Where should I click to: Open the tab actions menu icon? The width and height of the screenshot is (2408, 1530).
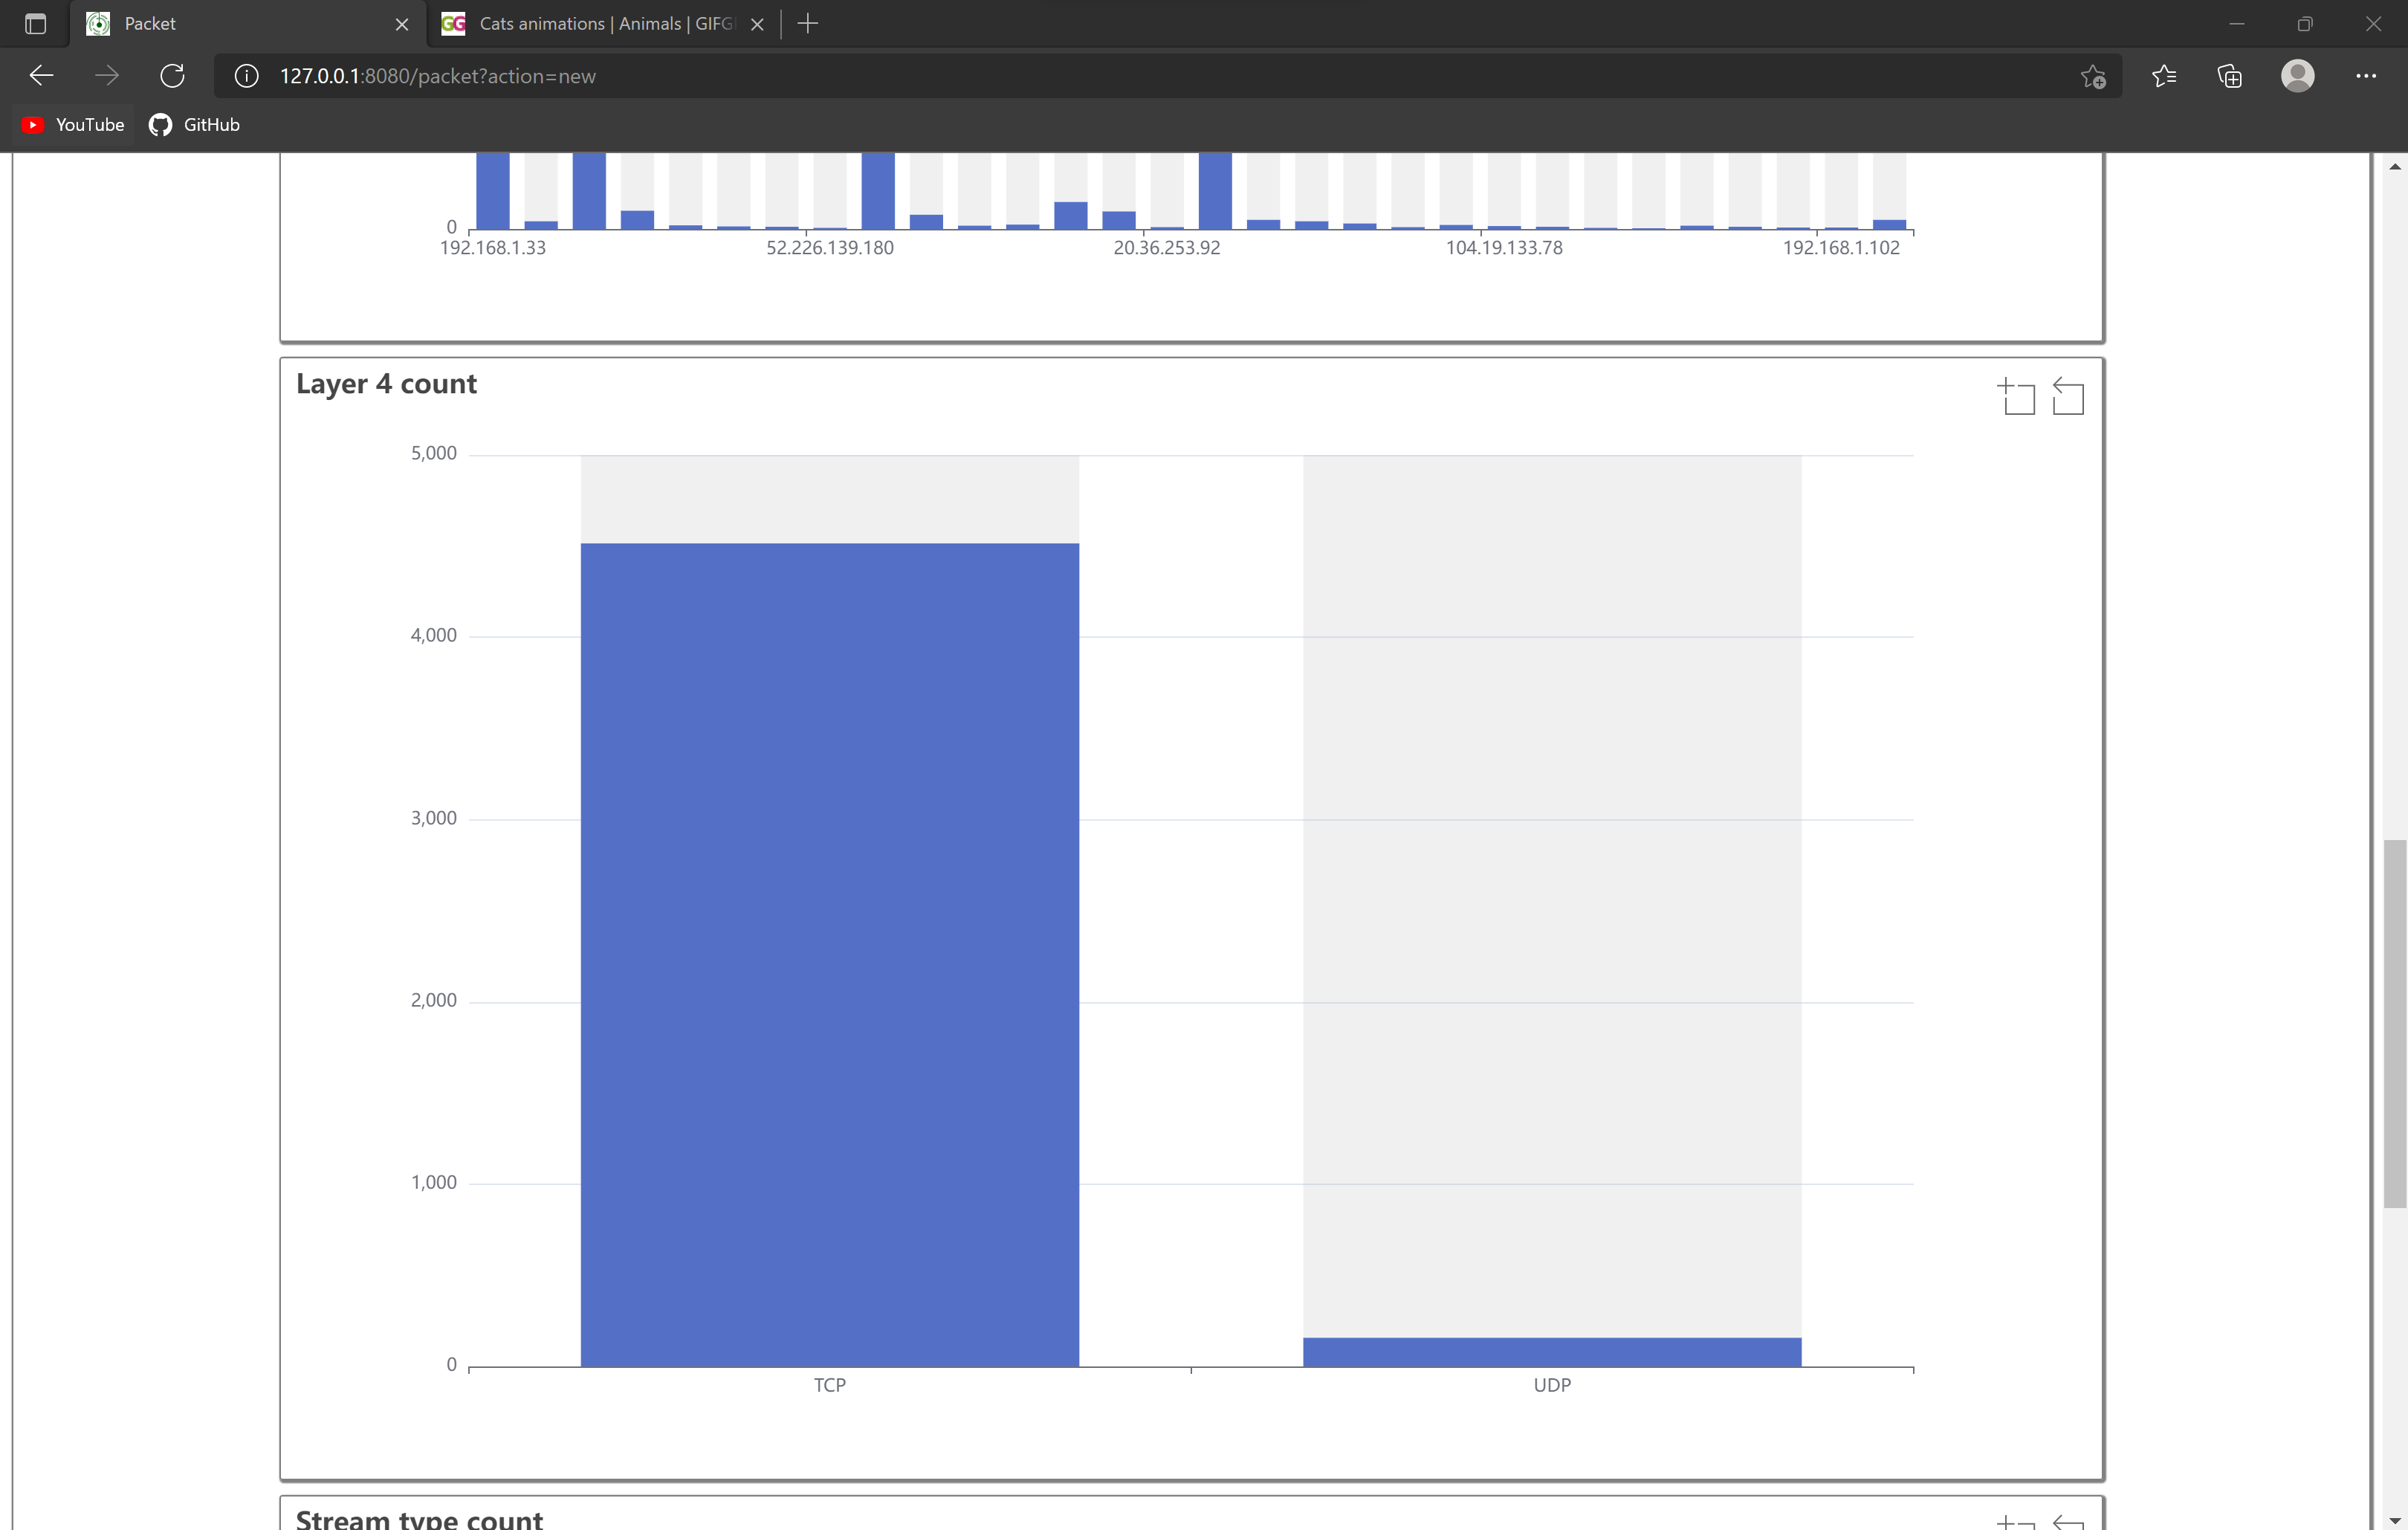[x=35, y=23]
